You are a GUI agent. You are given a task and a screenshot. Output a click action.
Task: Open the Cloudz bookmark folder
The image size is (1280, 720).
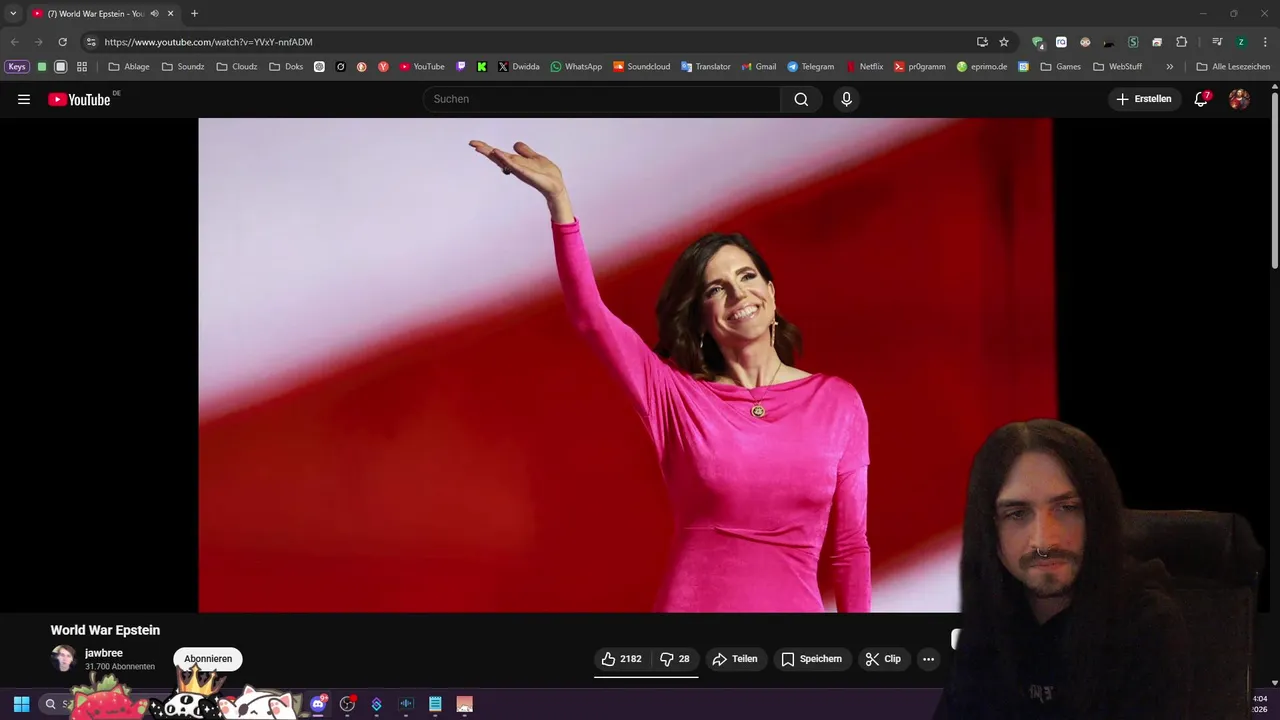coord(237,67)
